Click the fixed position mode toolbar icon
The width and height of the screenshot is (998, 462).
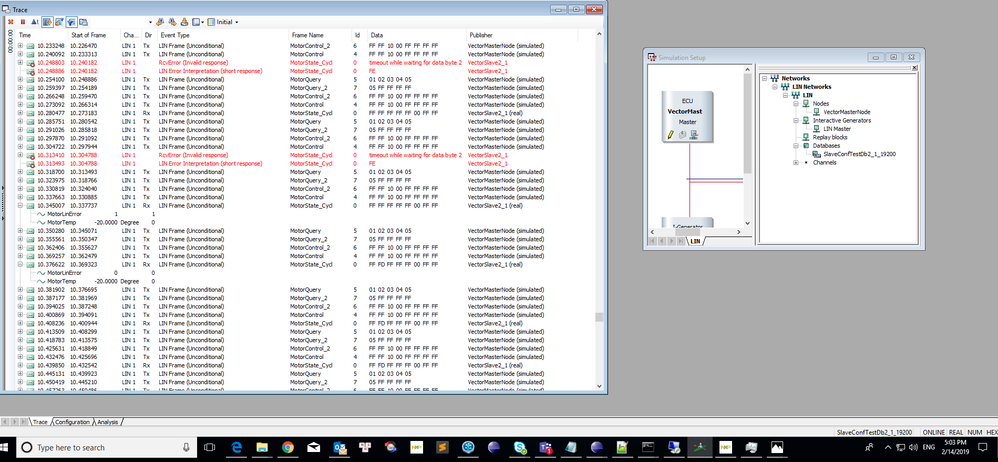tap(59, 22)
